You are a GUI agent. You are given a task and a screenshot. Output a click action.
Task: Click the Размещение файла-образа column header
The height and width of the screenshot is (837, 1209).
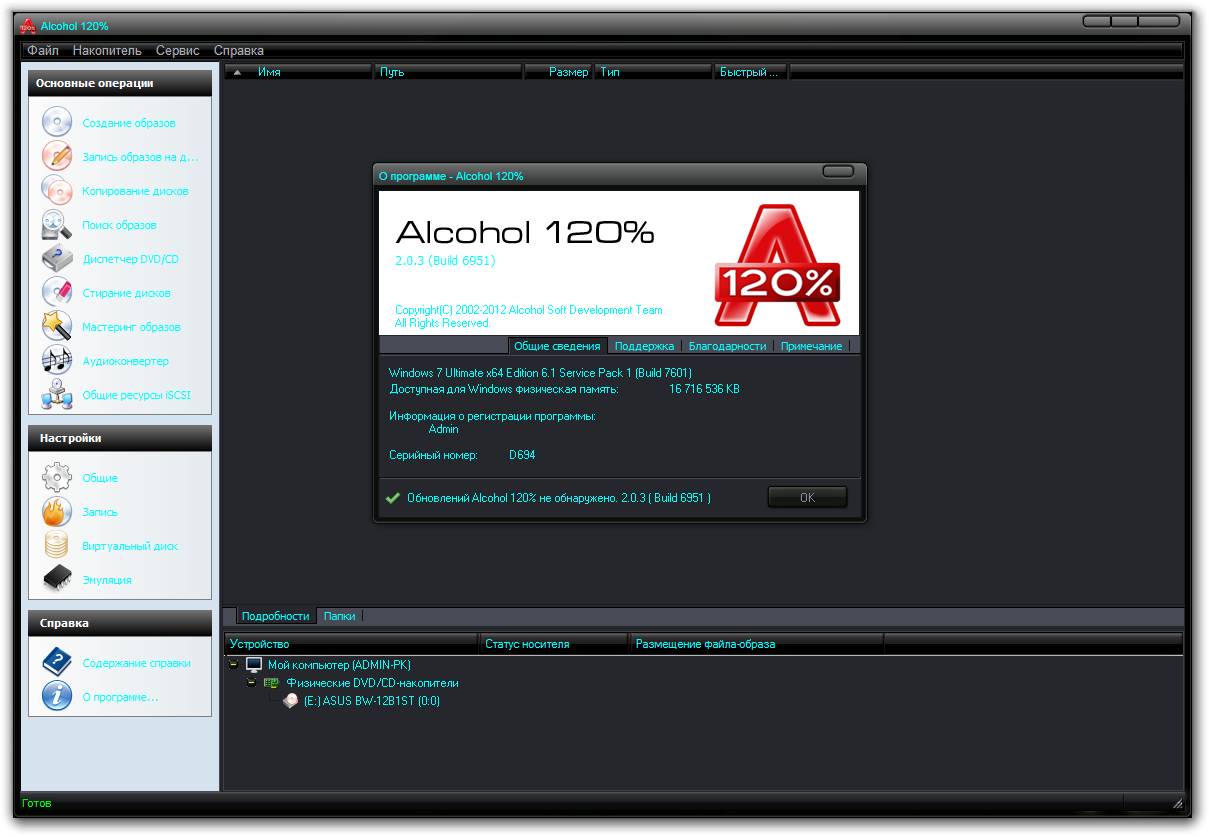click(x=757, y=644)
